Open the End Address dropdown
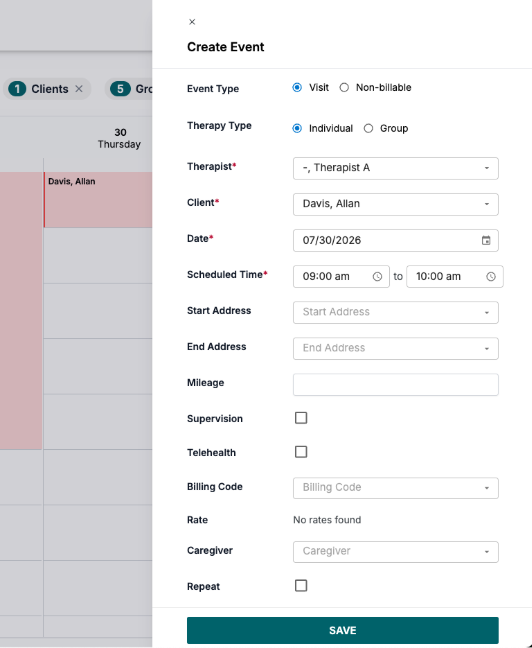The image size is (532, 648). 396,348
